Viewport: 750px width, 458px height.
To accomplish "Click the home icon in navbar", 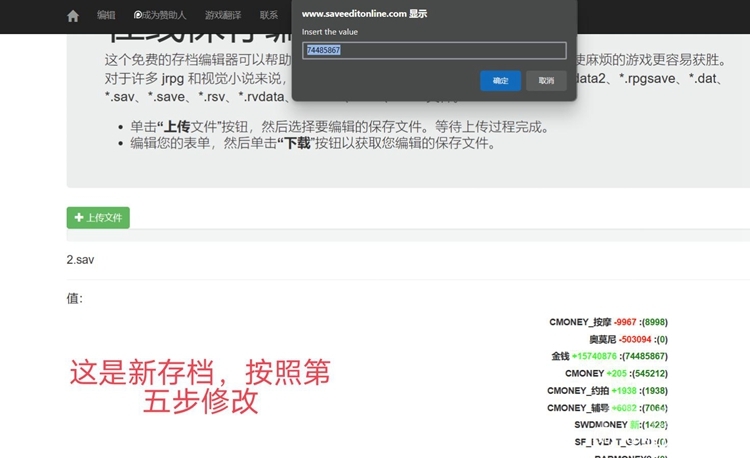I will click(72, 16).
